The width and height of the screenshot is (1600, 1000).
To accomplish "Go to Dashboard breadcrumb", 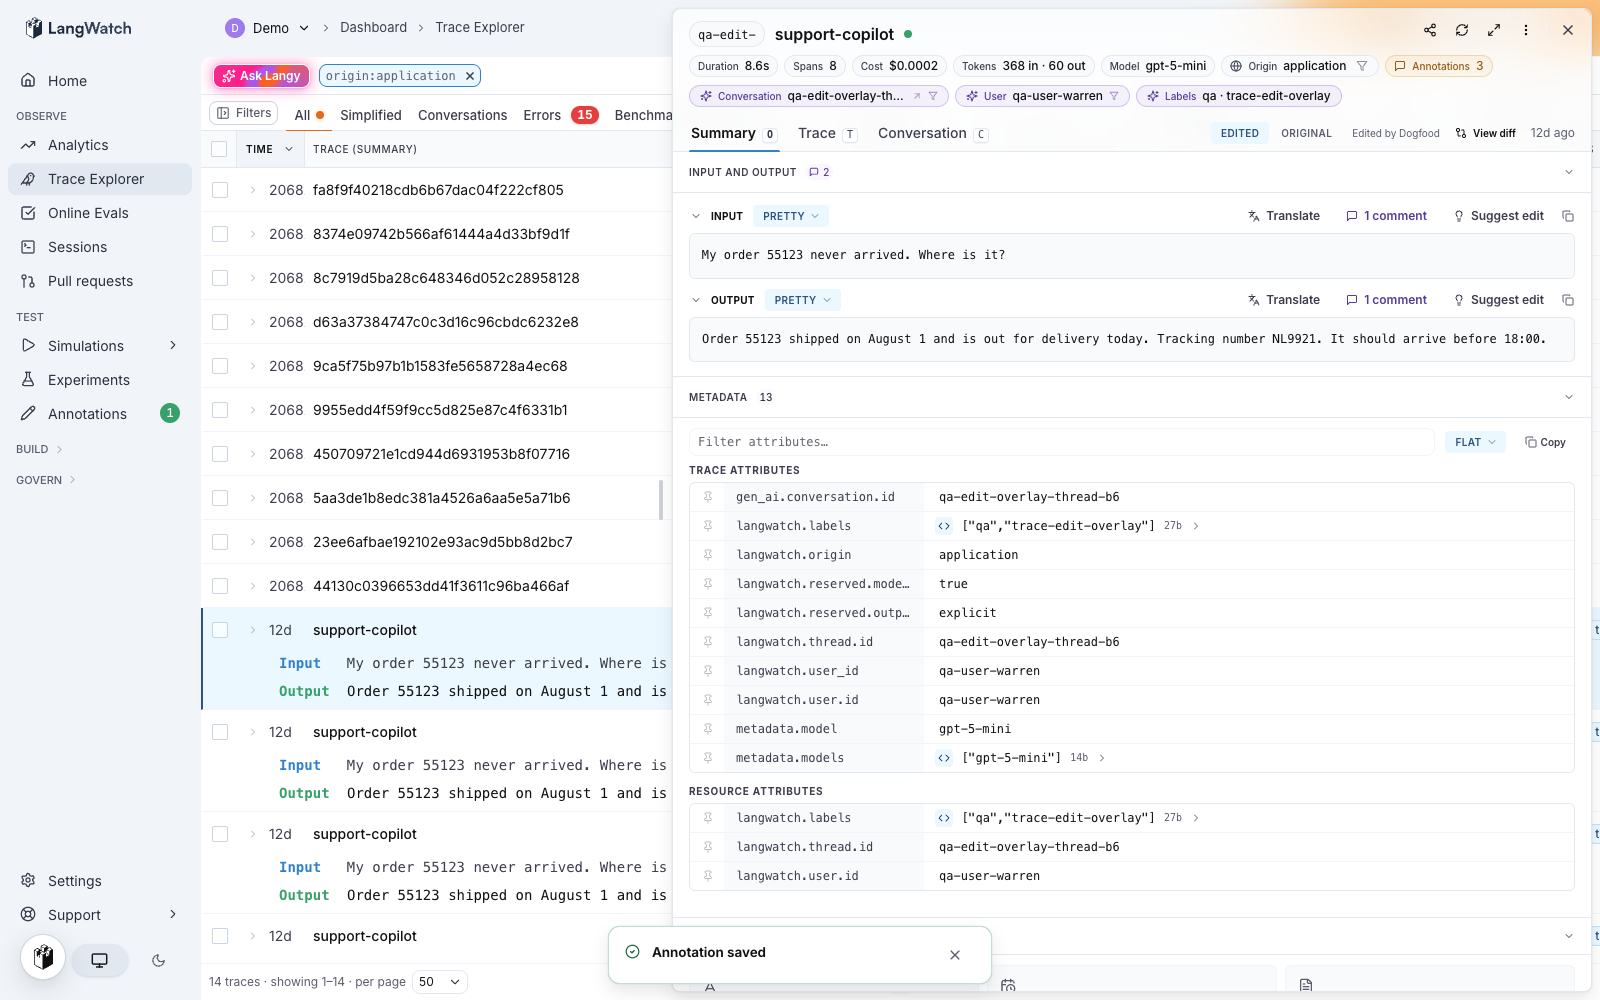I will [x=373, y=27].
